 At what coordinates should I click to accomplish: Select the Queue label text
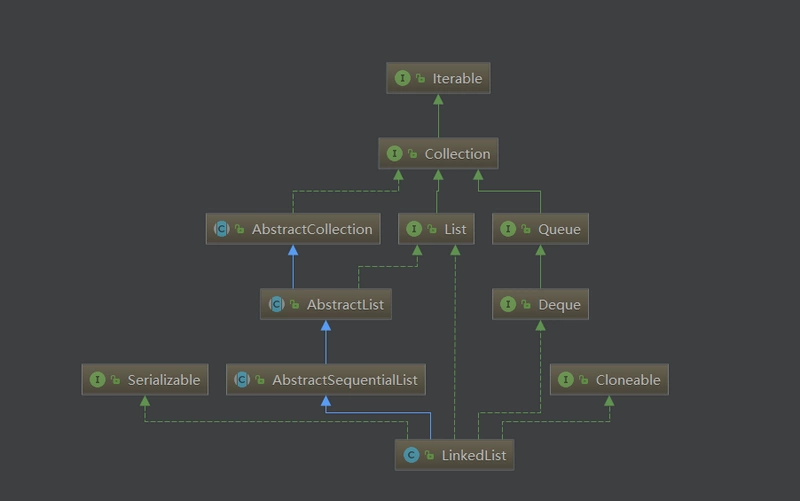pyautogui.click(x=559, y=230)
